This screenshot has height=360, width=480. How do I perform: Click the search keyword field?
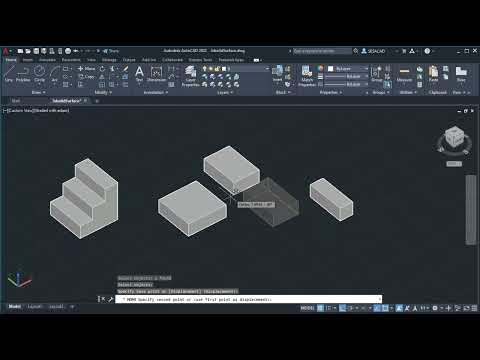click(322, 51)
